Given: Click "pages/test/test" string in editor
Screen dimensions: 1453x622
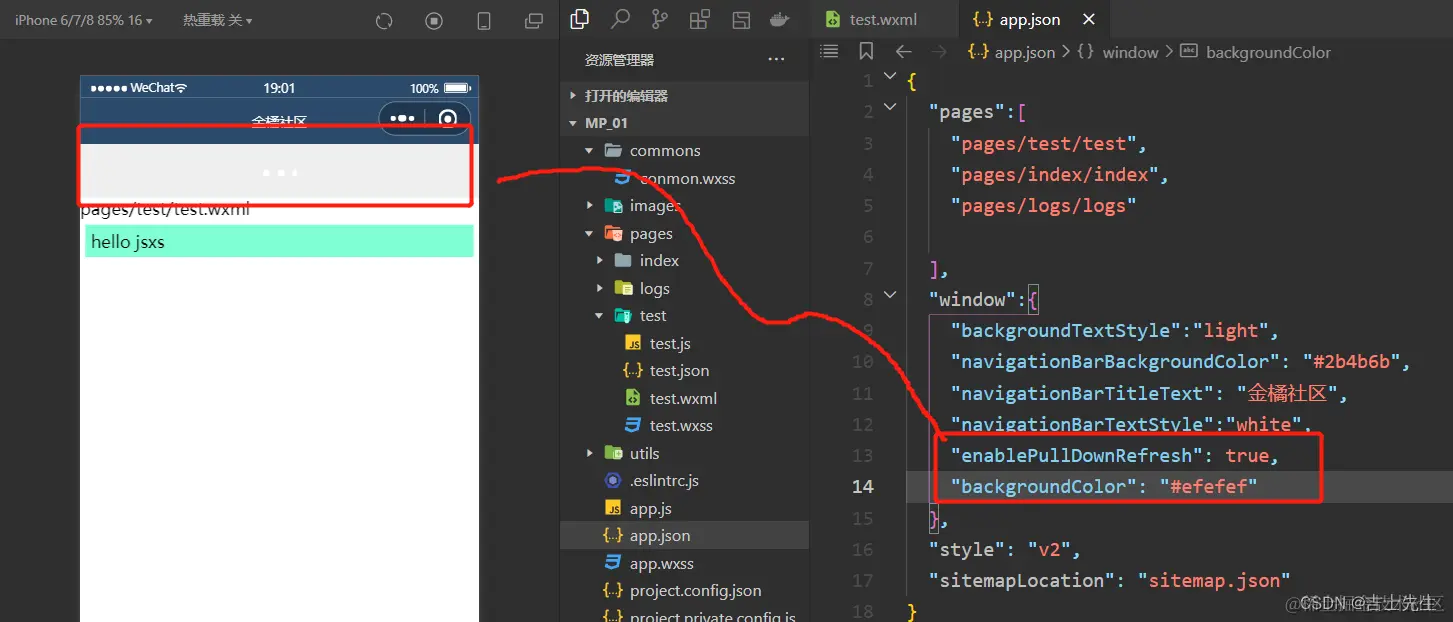Looking at the screenshot, I should click(x=1043, y=143).
